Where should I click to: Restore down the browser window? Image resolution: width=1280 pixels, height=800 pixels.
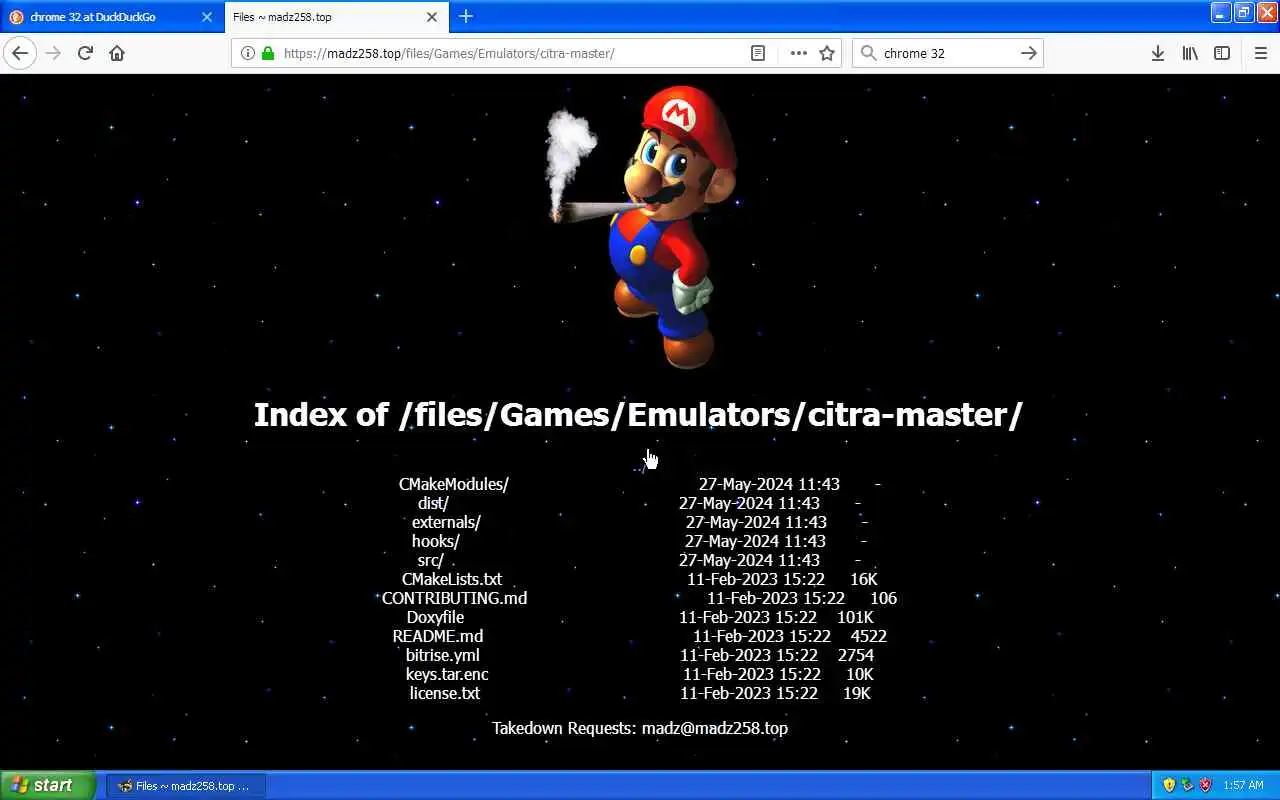[x=1243, y=13]
